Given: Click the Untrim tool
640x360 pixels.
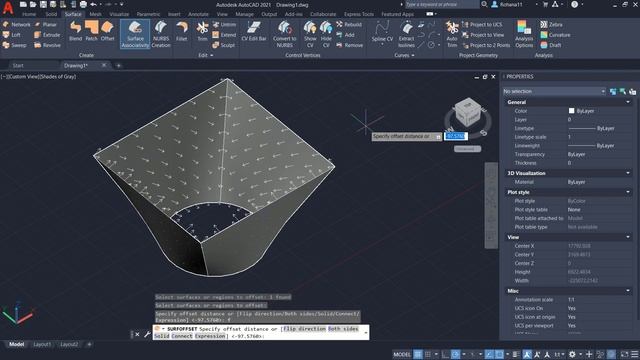Looking at the screenshot, I should [224, 24].
